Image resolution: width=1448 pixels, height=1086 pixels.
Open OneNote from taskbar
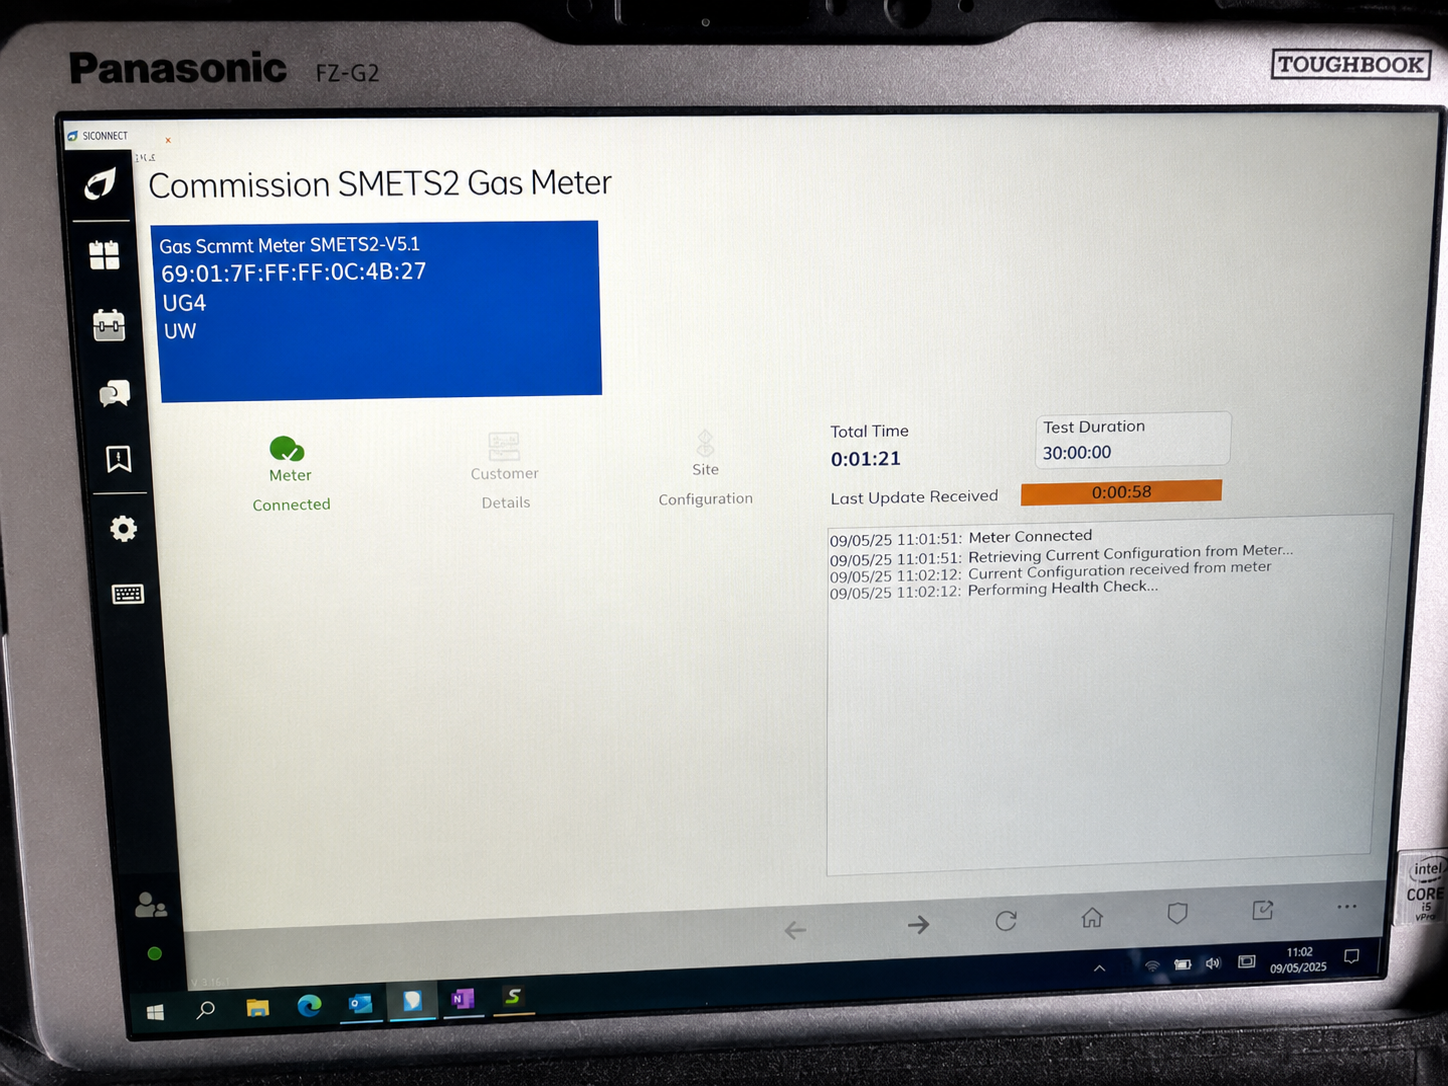coord(462,998)
